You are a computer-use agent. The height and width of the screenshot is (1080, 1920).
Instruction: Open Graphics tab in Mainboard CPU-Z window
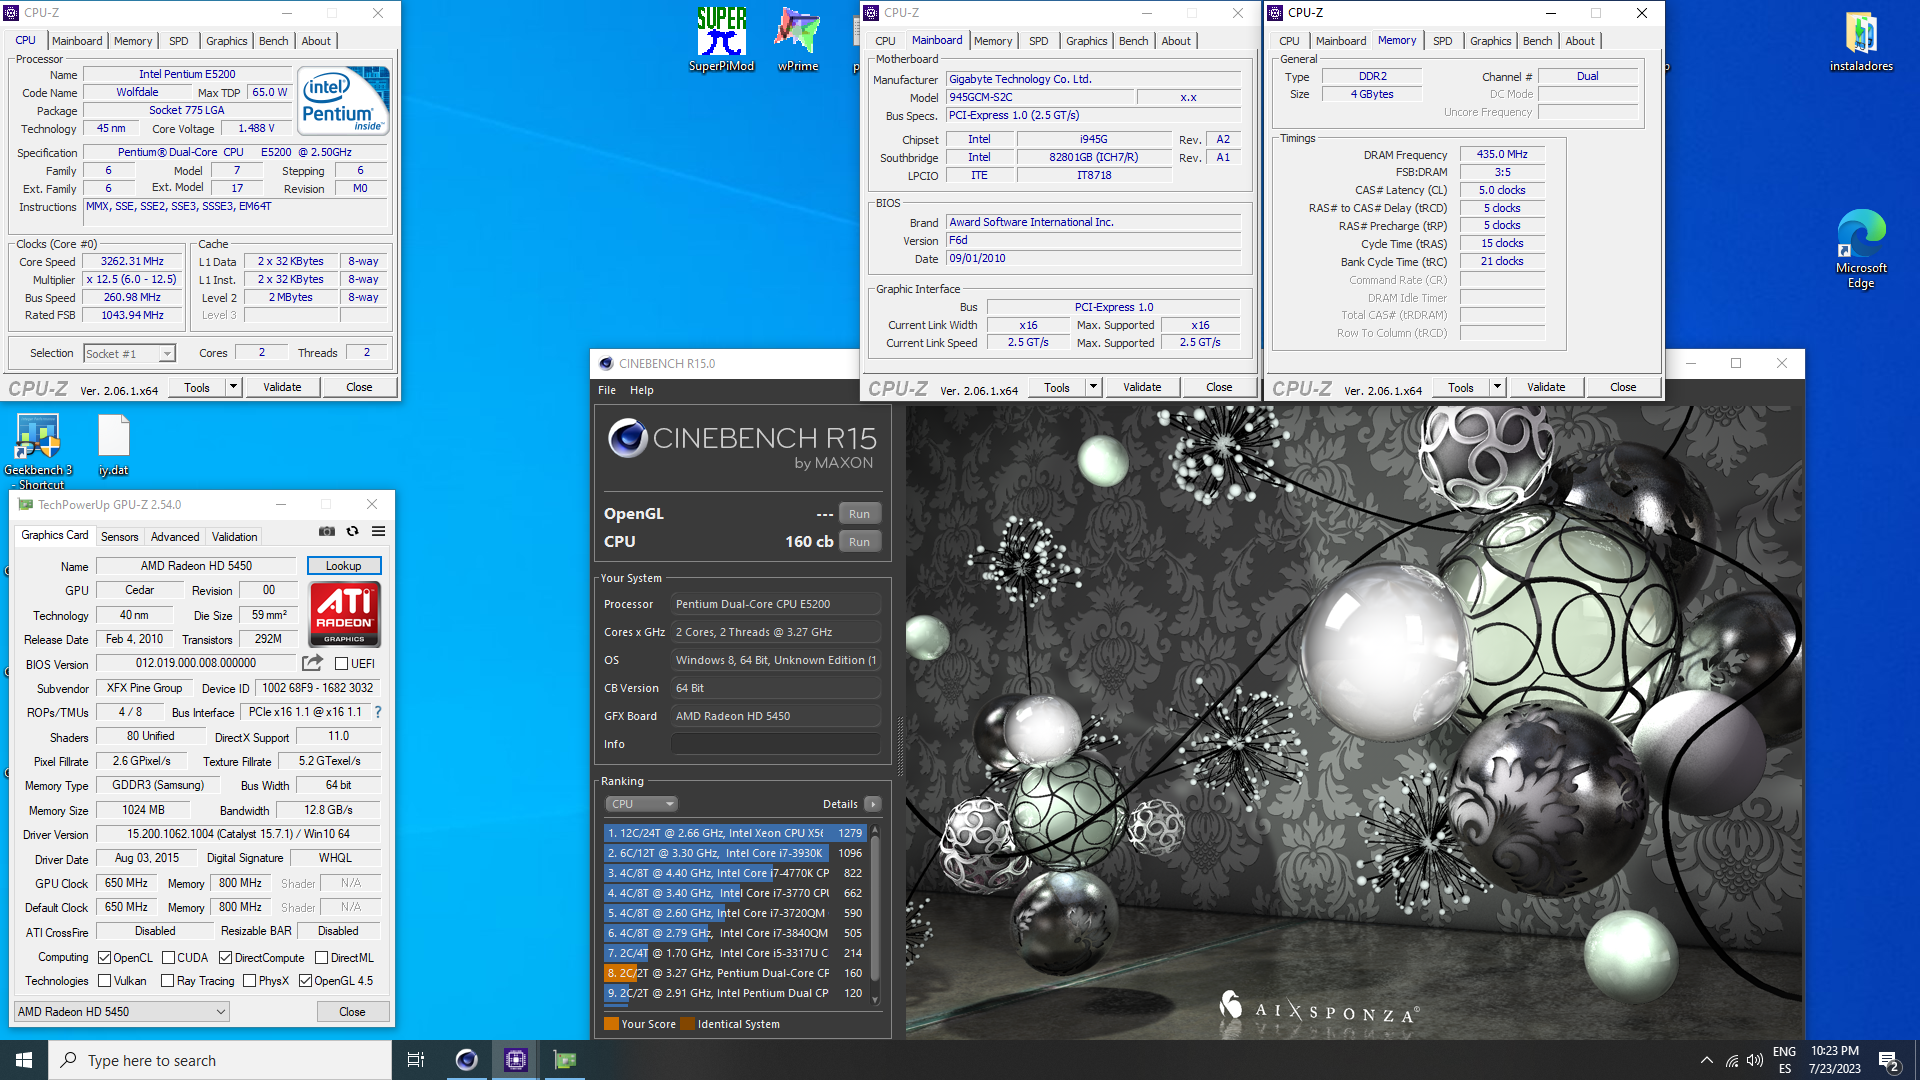[1086, 41]
